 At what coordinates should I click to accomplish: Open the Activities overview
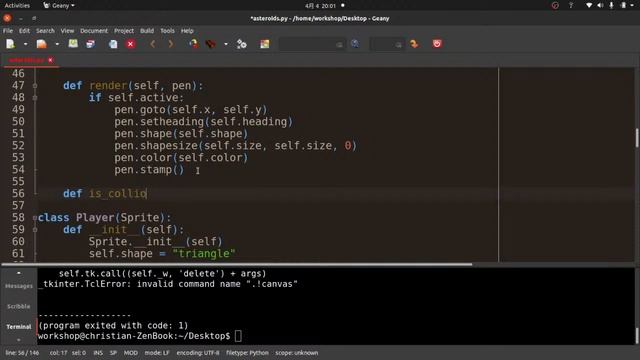(x=17, y=5)
